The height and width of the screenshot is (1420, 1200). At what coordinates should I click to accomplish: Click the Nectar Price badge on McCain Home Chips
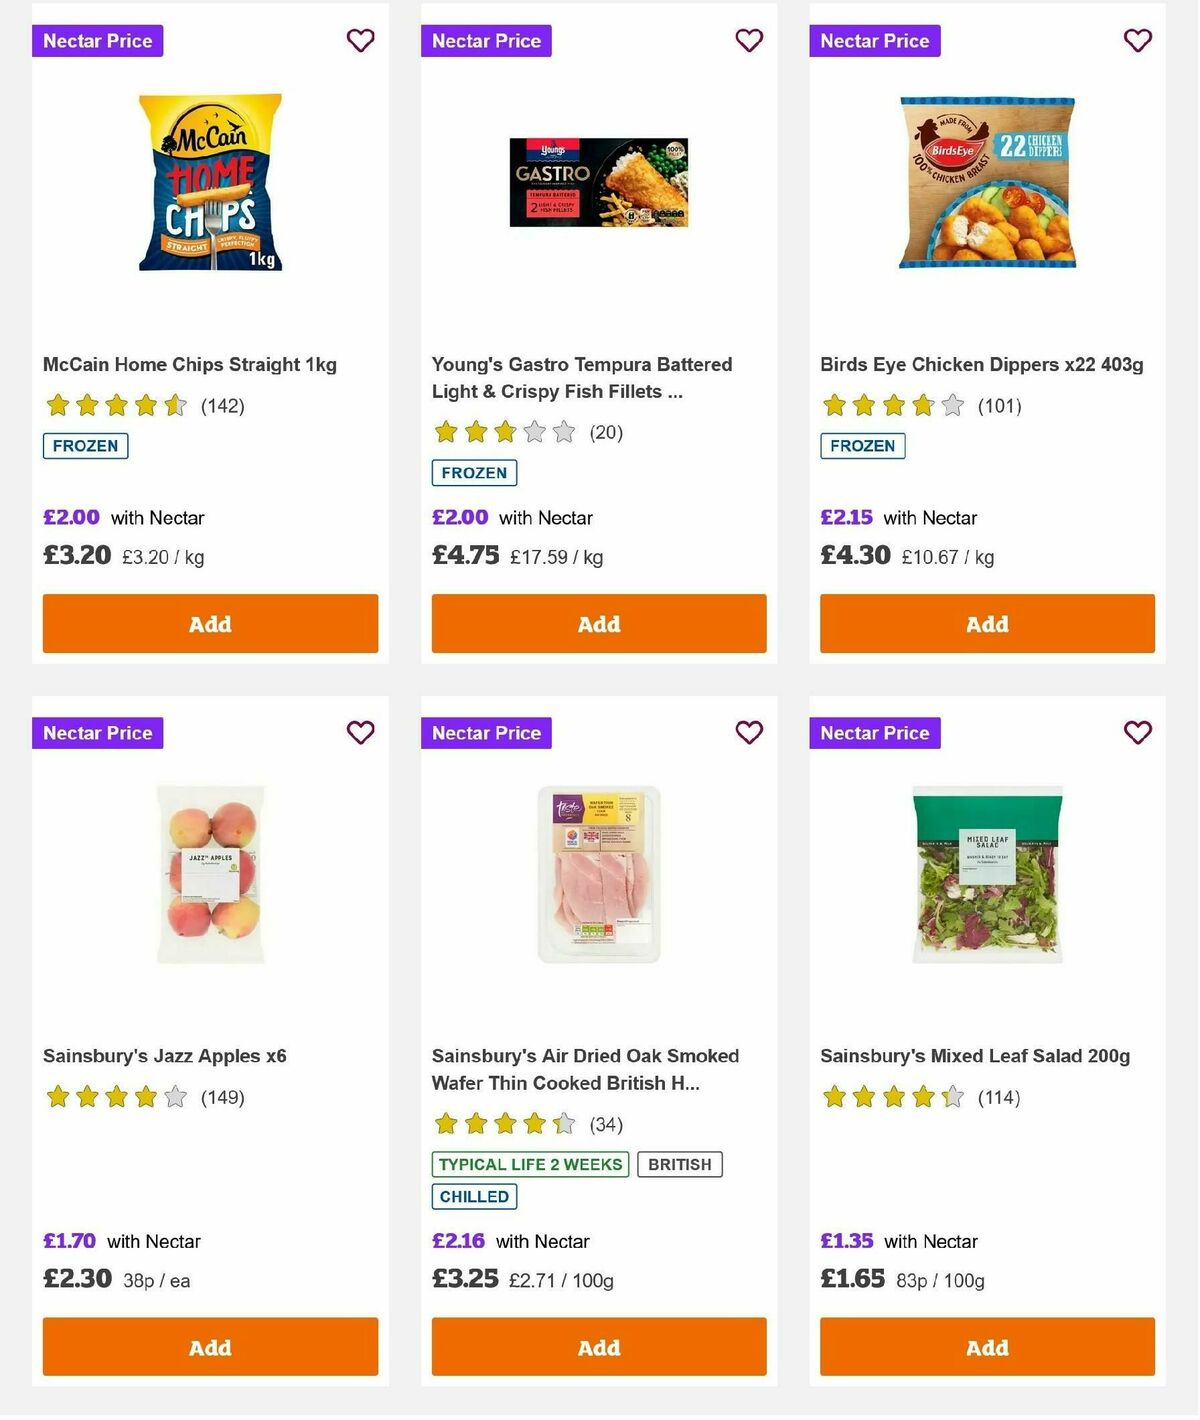pyautogui.click(x=97, y=41)
